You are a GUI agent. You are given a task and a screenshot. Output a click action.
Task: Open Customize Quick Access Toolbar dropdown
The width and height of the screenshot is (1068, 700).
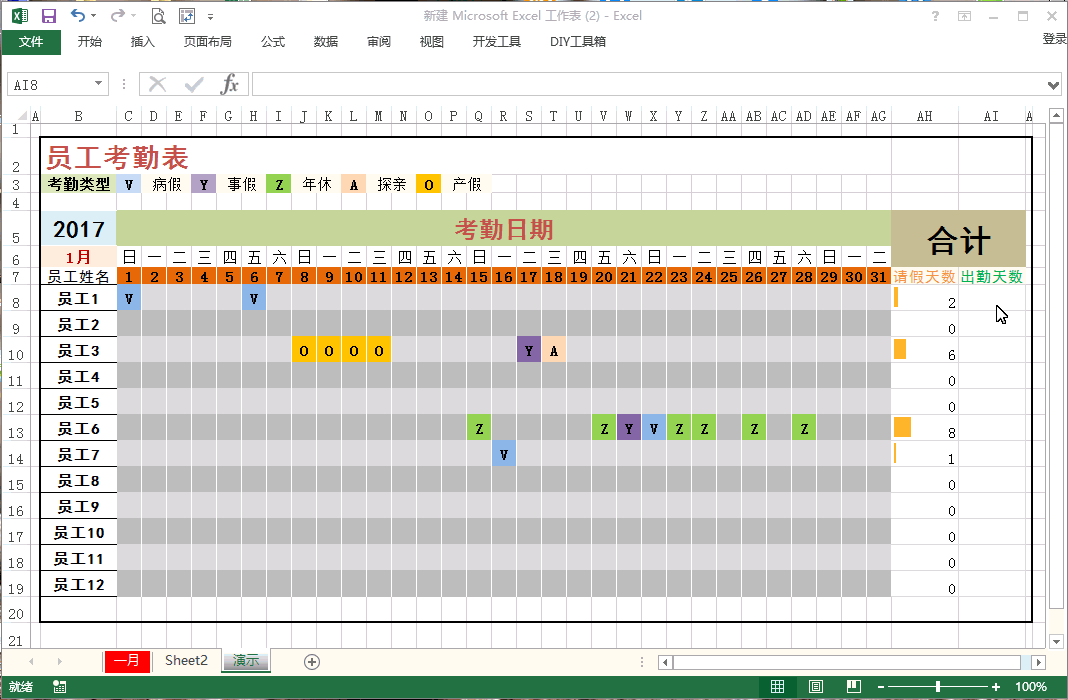(x=211, y=17)
